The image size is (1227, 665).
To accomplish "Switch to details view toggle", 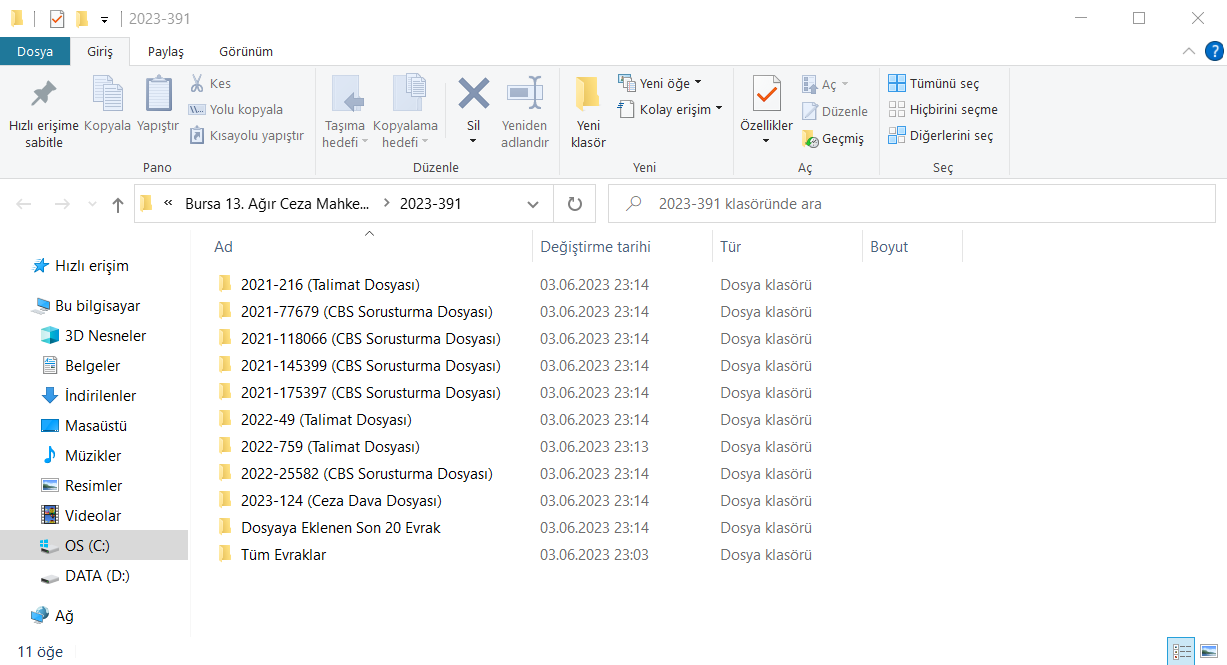I will pyautogui.click(x=1182, y=651).
